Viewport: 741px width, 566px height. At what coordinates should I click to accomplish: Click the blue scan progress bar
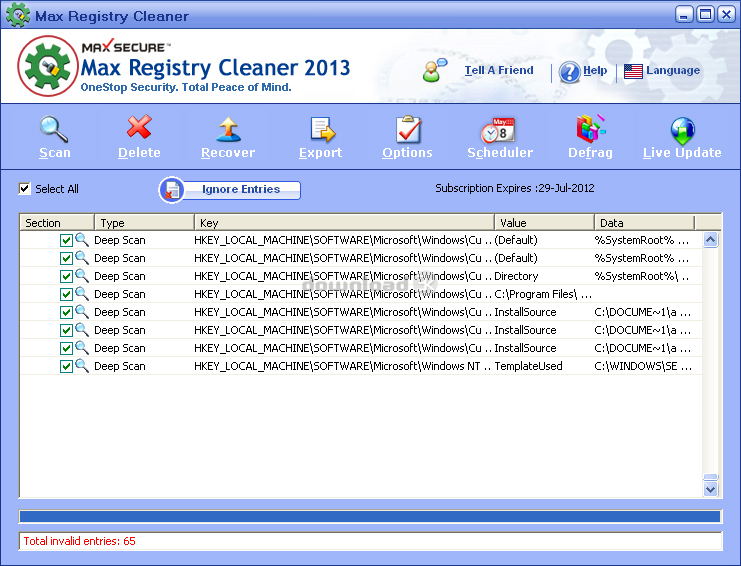[x=370, y=517]
